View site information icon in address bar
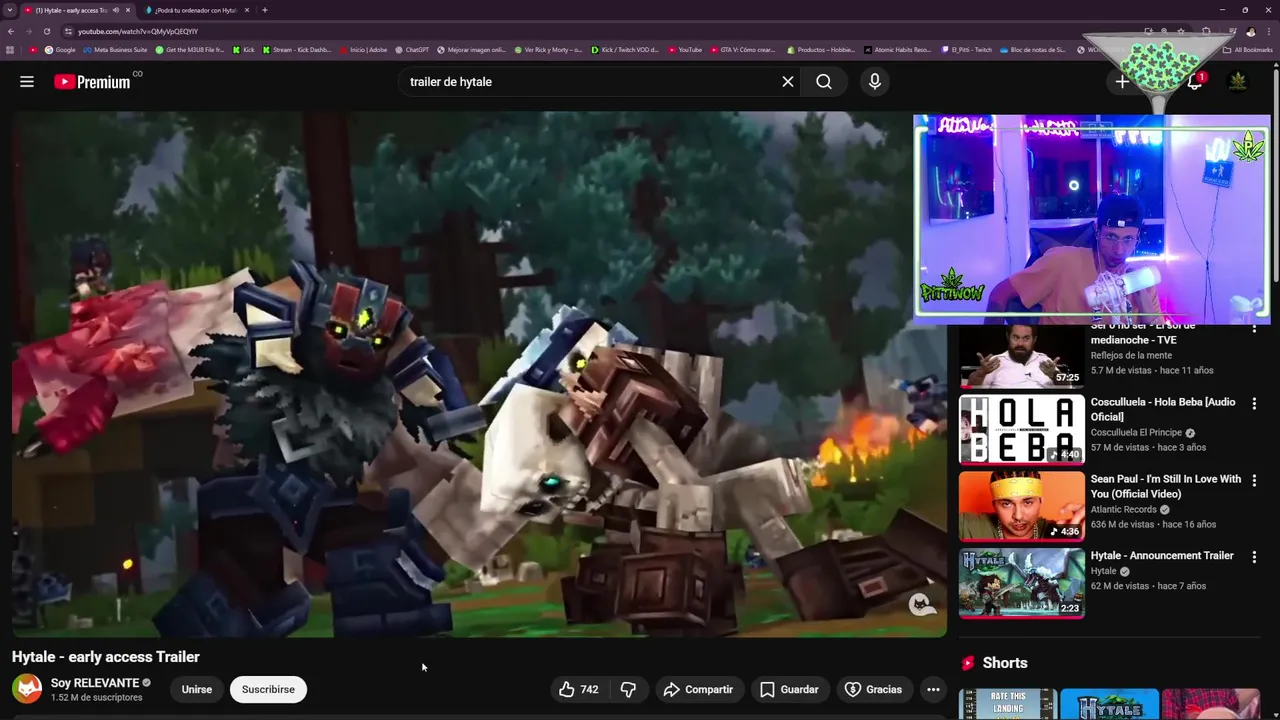 coord(68,31)
